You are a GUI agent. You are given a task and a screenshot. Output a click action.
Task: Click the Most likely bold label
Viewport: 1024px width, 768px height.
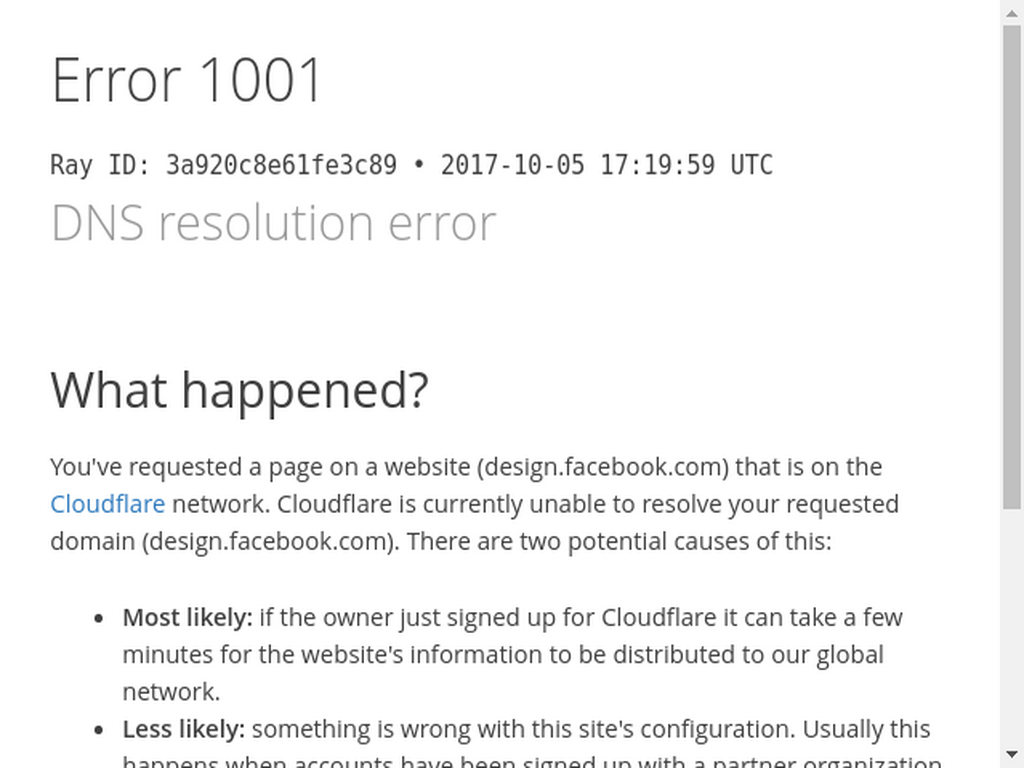point(187,617)
